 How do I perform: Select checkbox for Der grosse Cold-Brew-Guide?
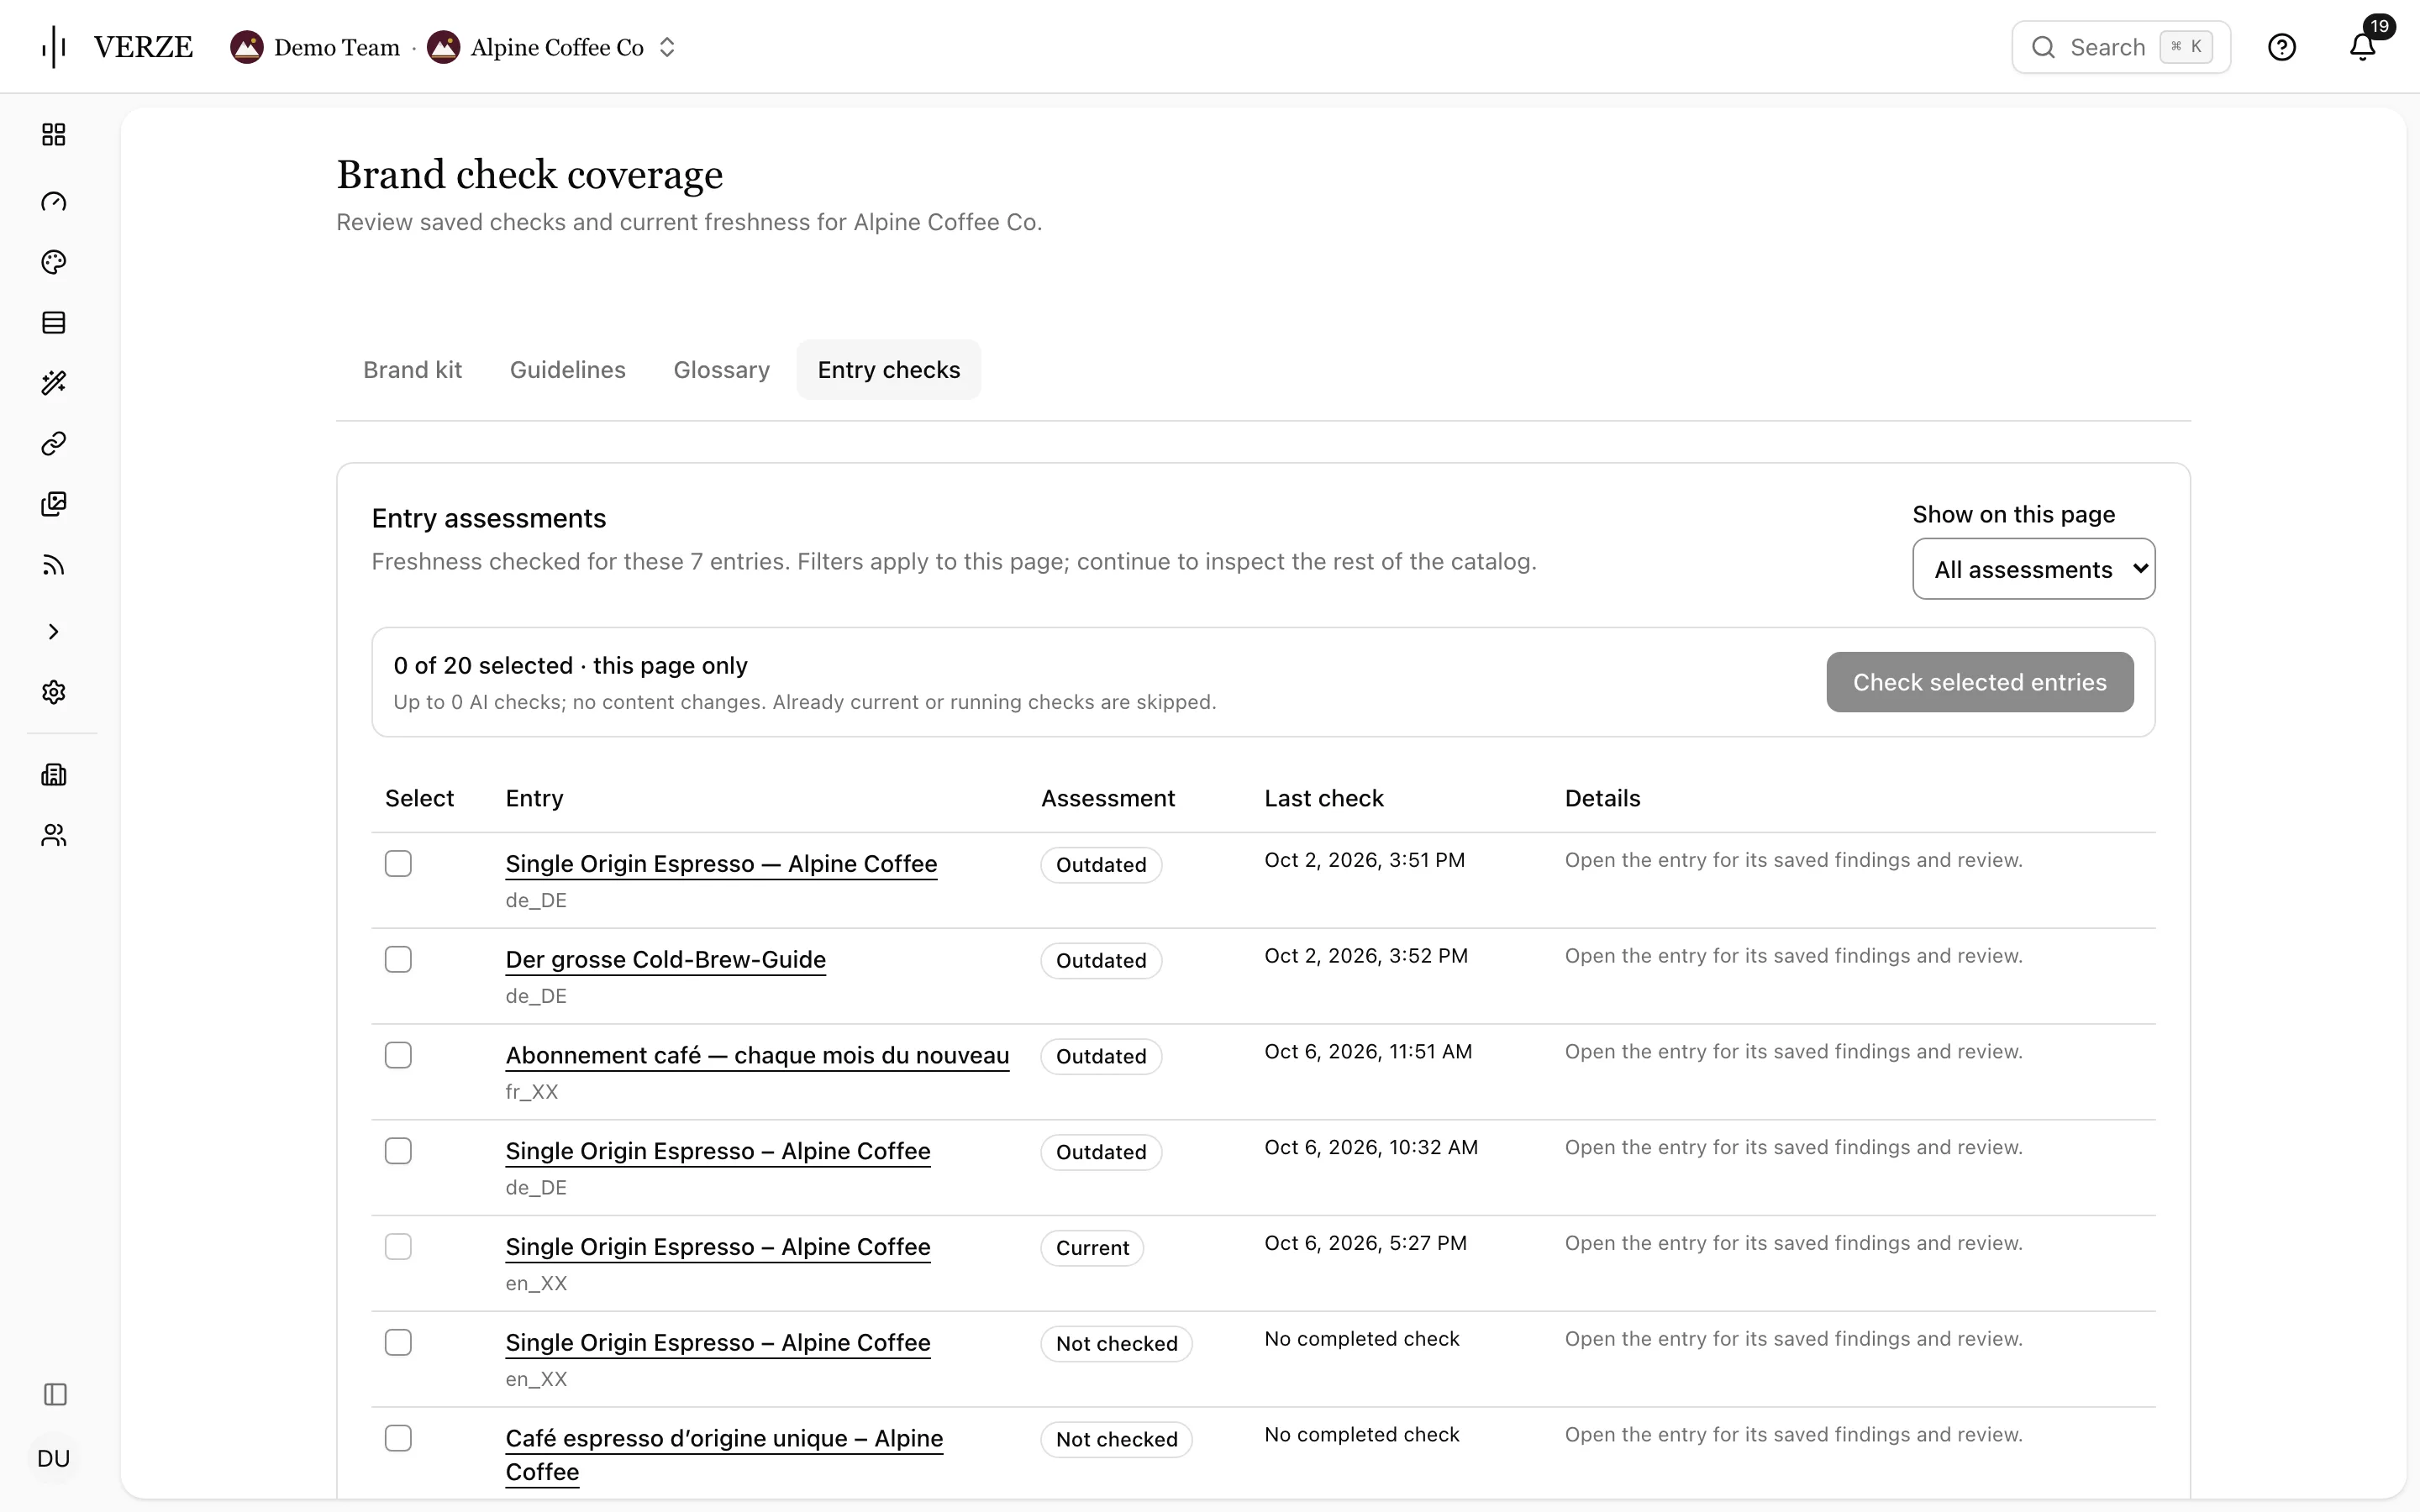(x=398, y=960)
